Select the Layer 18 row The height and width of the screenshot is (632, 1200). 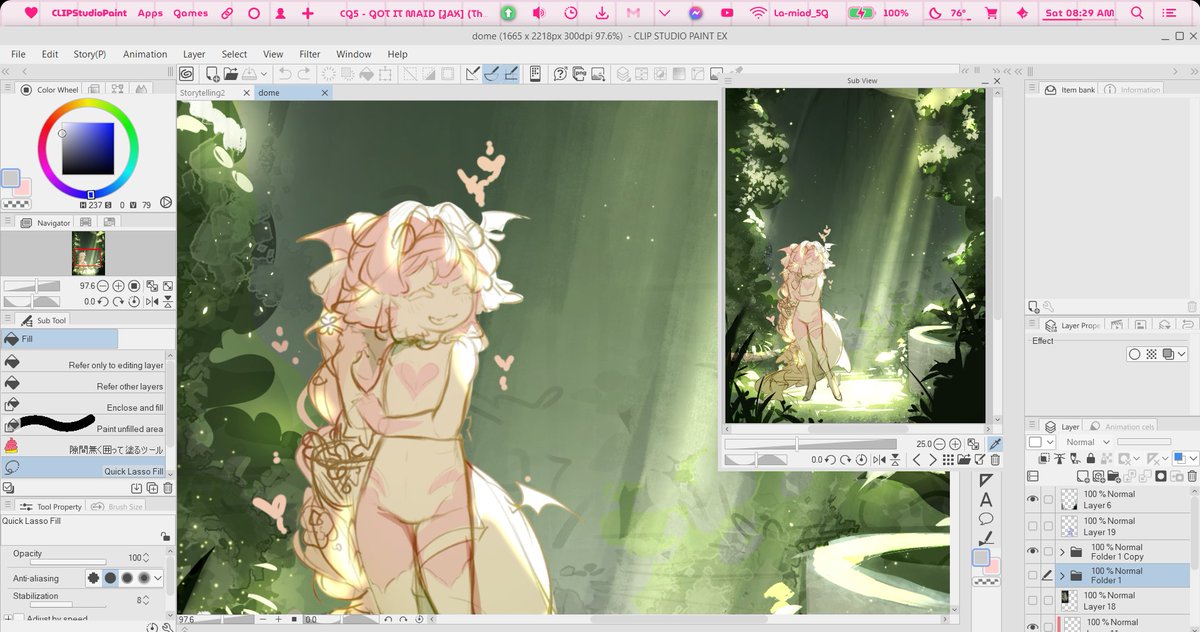tap(1110, 600)
